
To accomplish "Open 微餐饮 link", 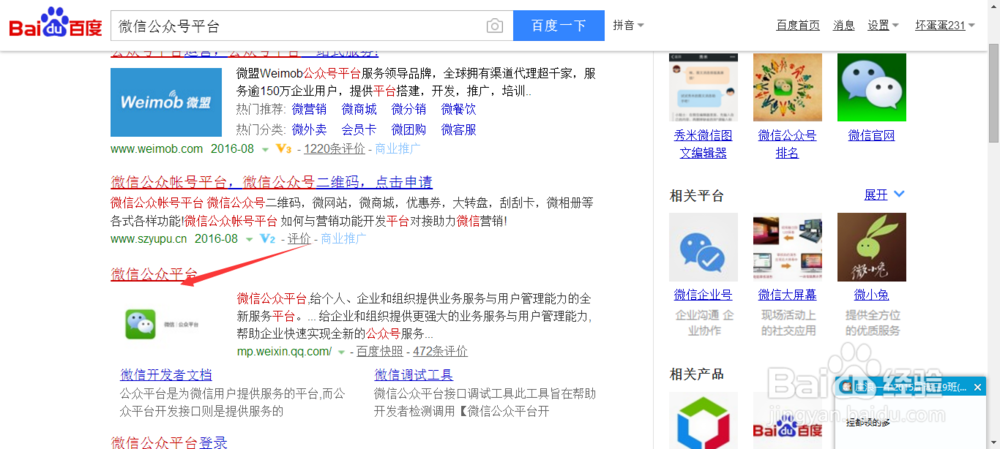I will pos(459,109).
